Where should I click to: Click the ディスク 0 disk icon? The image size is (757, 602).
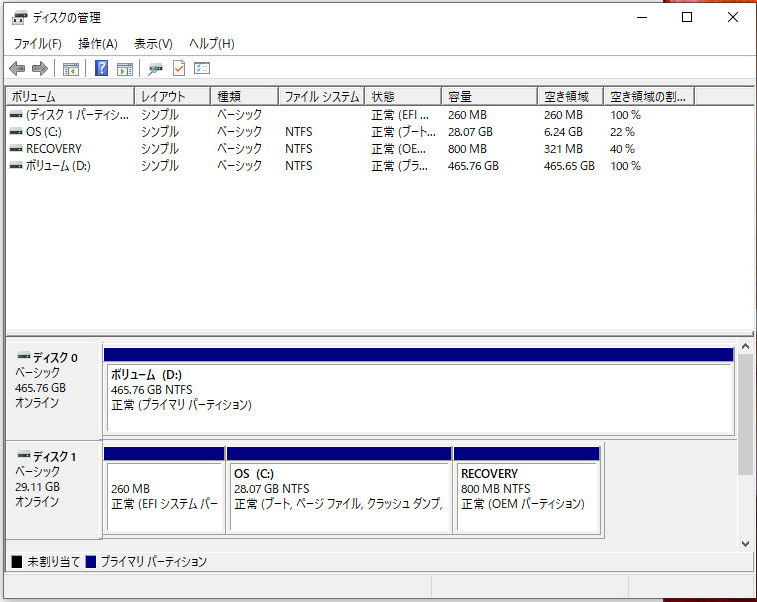tap(24, 356)
